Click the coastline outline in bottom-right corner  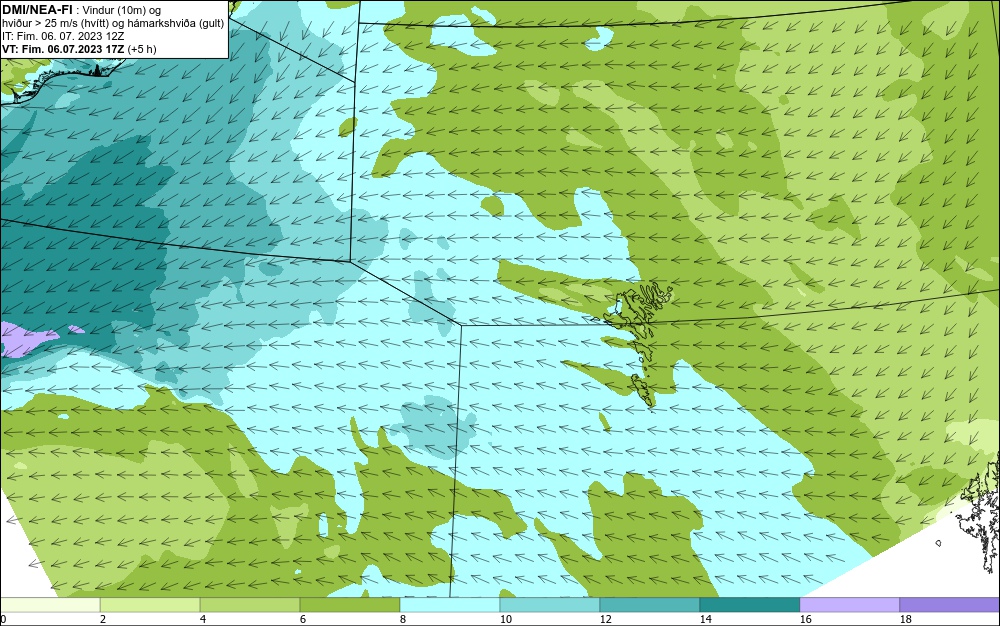[x=979, y=512]
